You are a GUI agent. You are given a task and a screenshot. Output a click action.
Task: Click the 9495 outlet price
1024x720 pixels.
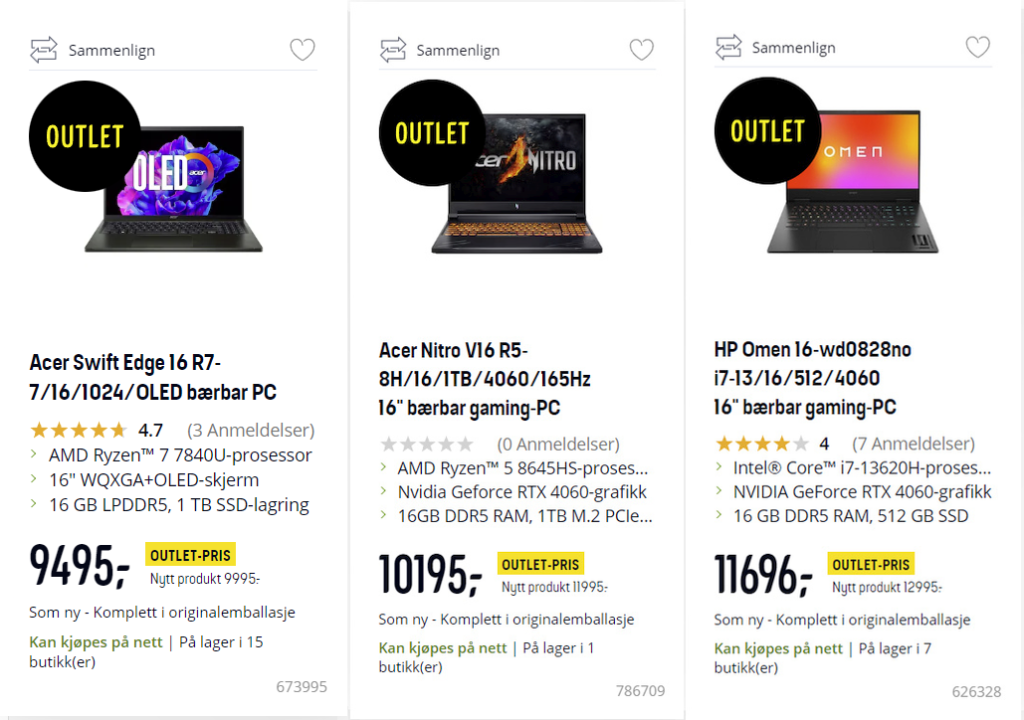click(x=80, y=565)
